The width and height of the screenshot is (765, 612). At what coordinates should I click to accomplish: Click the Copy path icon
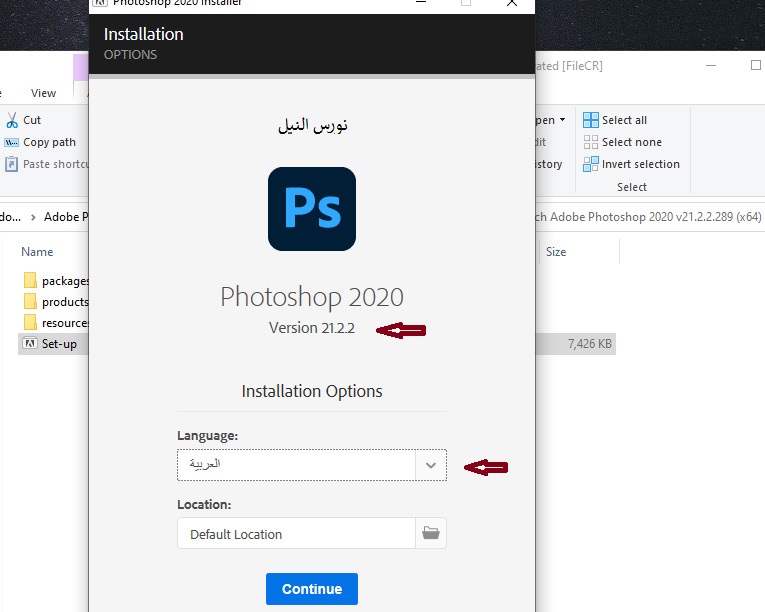point(11,142)
